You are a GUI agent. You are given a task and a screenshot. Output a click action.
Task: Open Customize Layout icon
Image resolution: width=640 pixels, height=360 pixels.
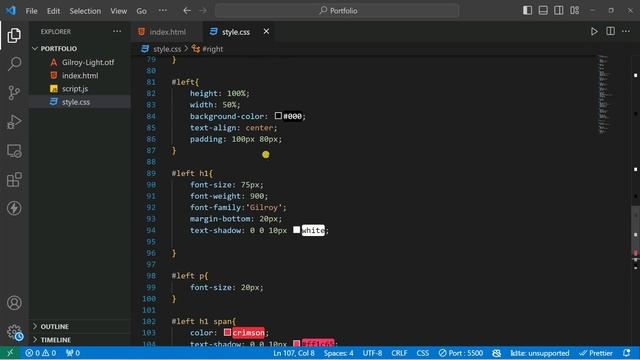[x=575, y=11]
